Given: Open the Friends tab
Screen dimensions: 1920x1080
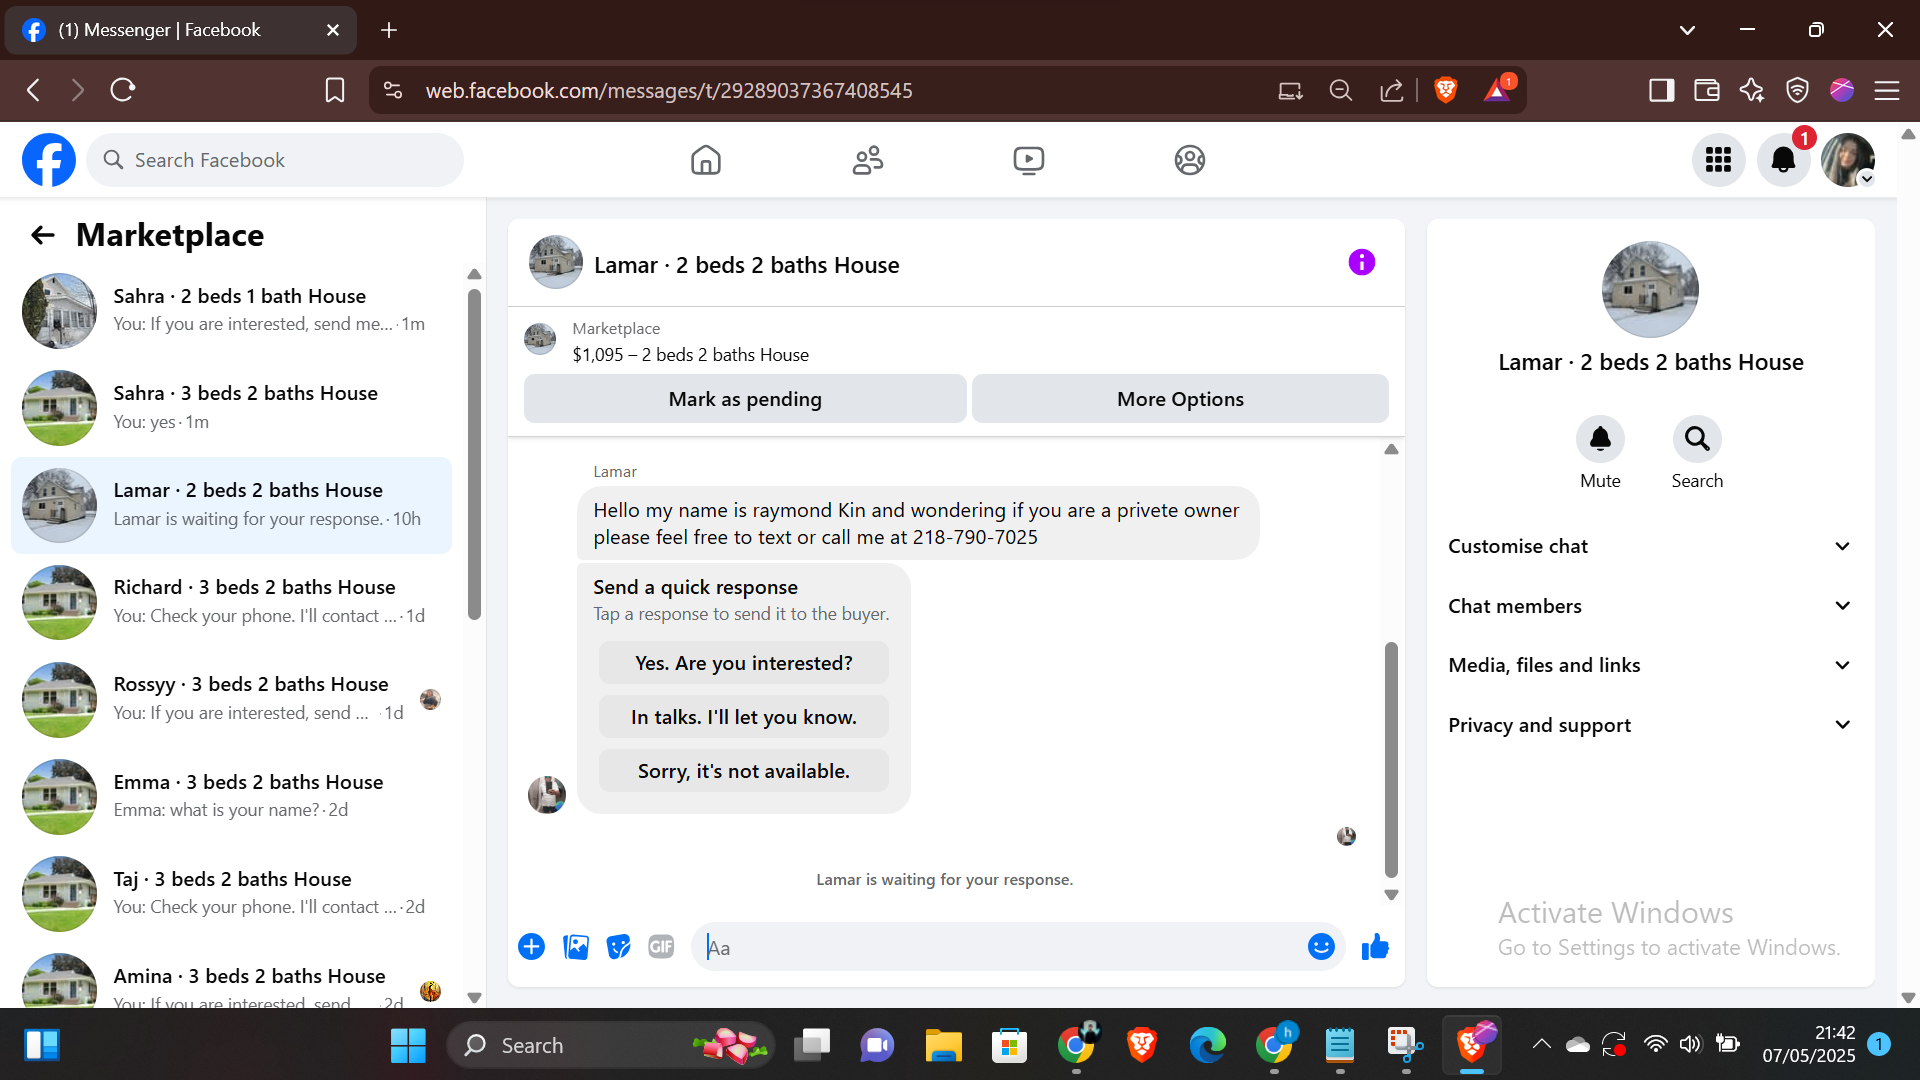Looking at the screenshot, I should pos(867,160).
